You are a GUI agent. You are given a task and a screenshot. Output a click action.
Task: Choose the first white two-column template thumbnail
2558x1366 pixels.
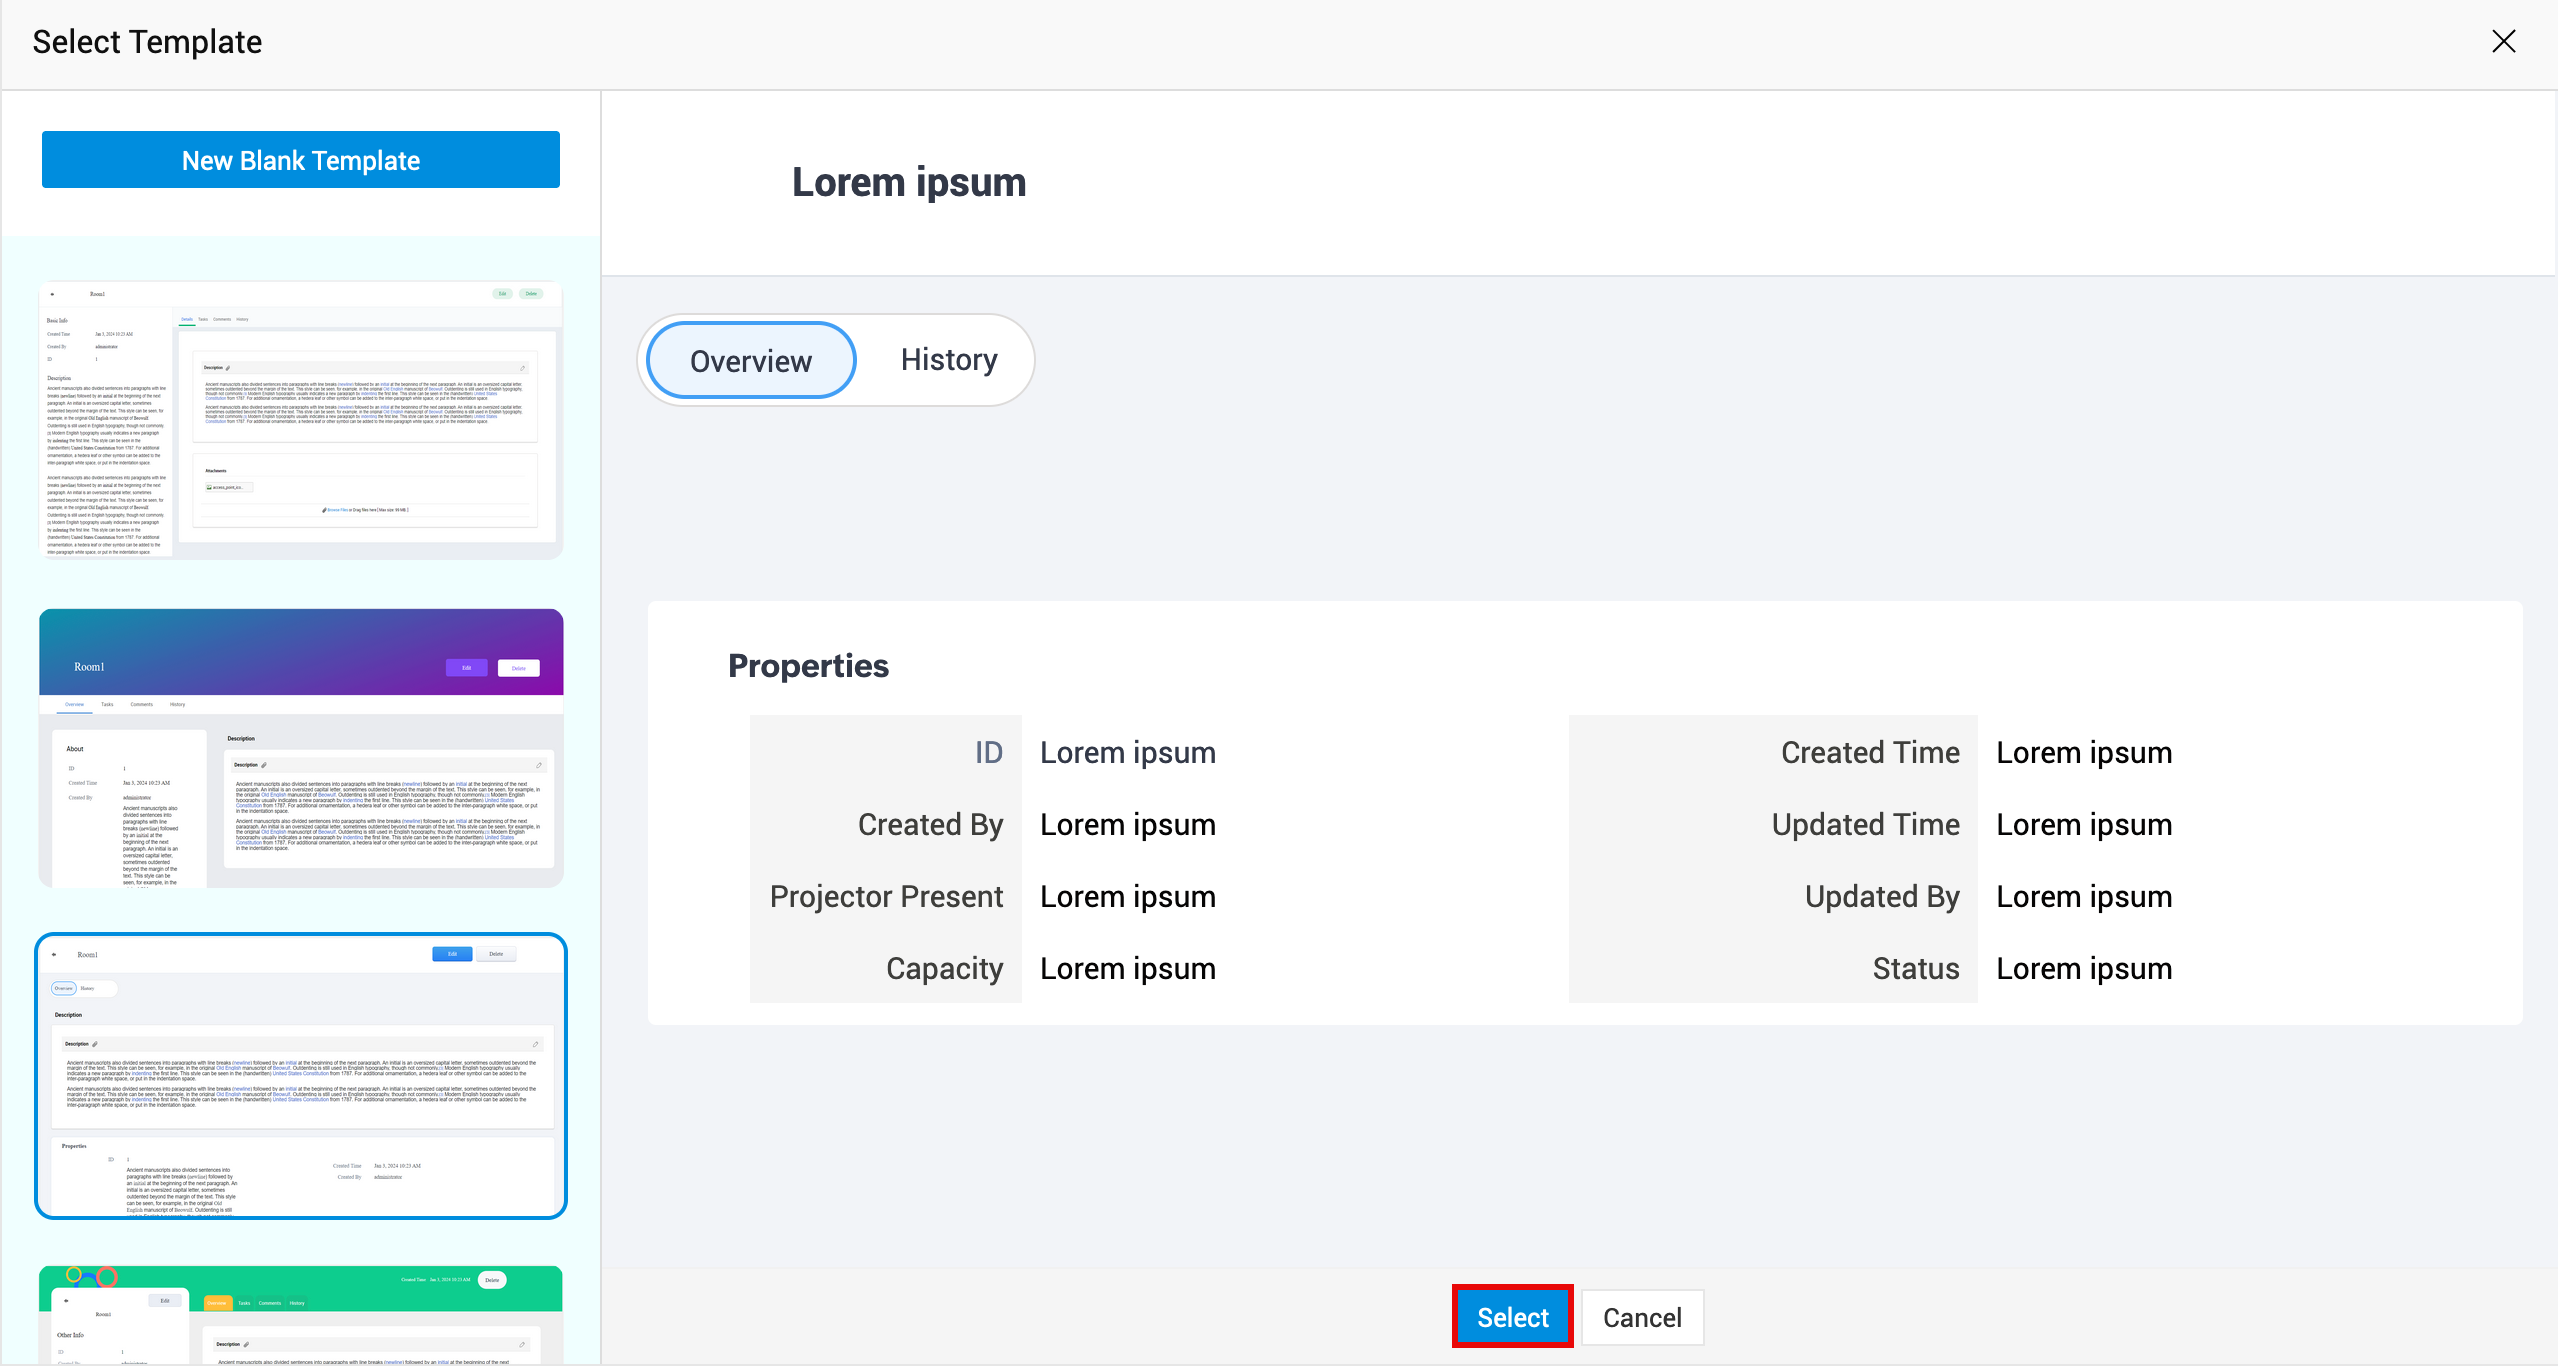pyautogui.click(x=301, y=420)
